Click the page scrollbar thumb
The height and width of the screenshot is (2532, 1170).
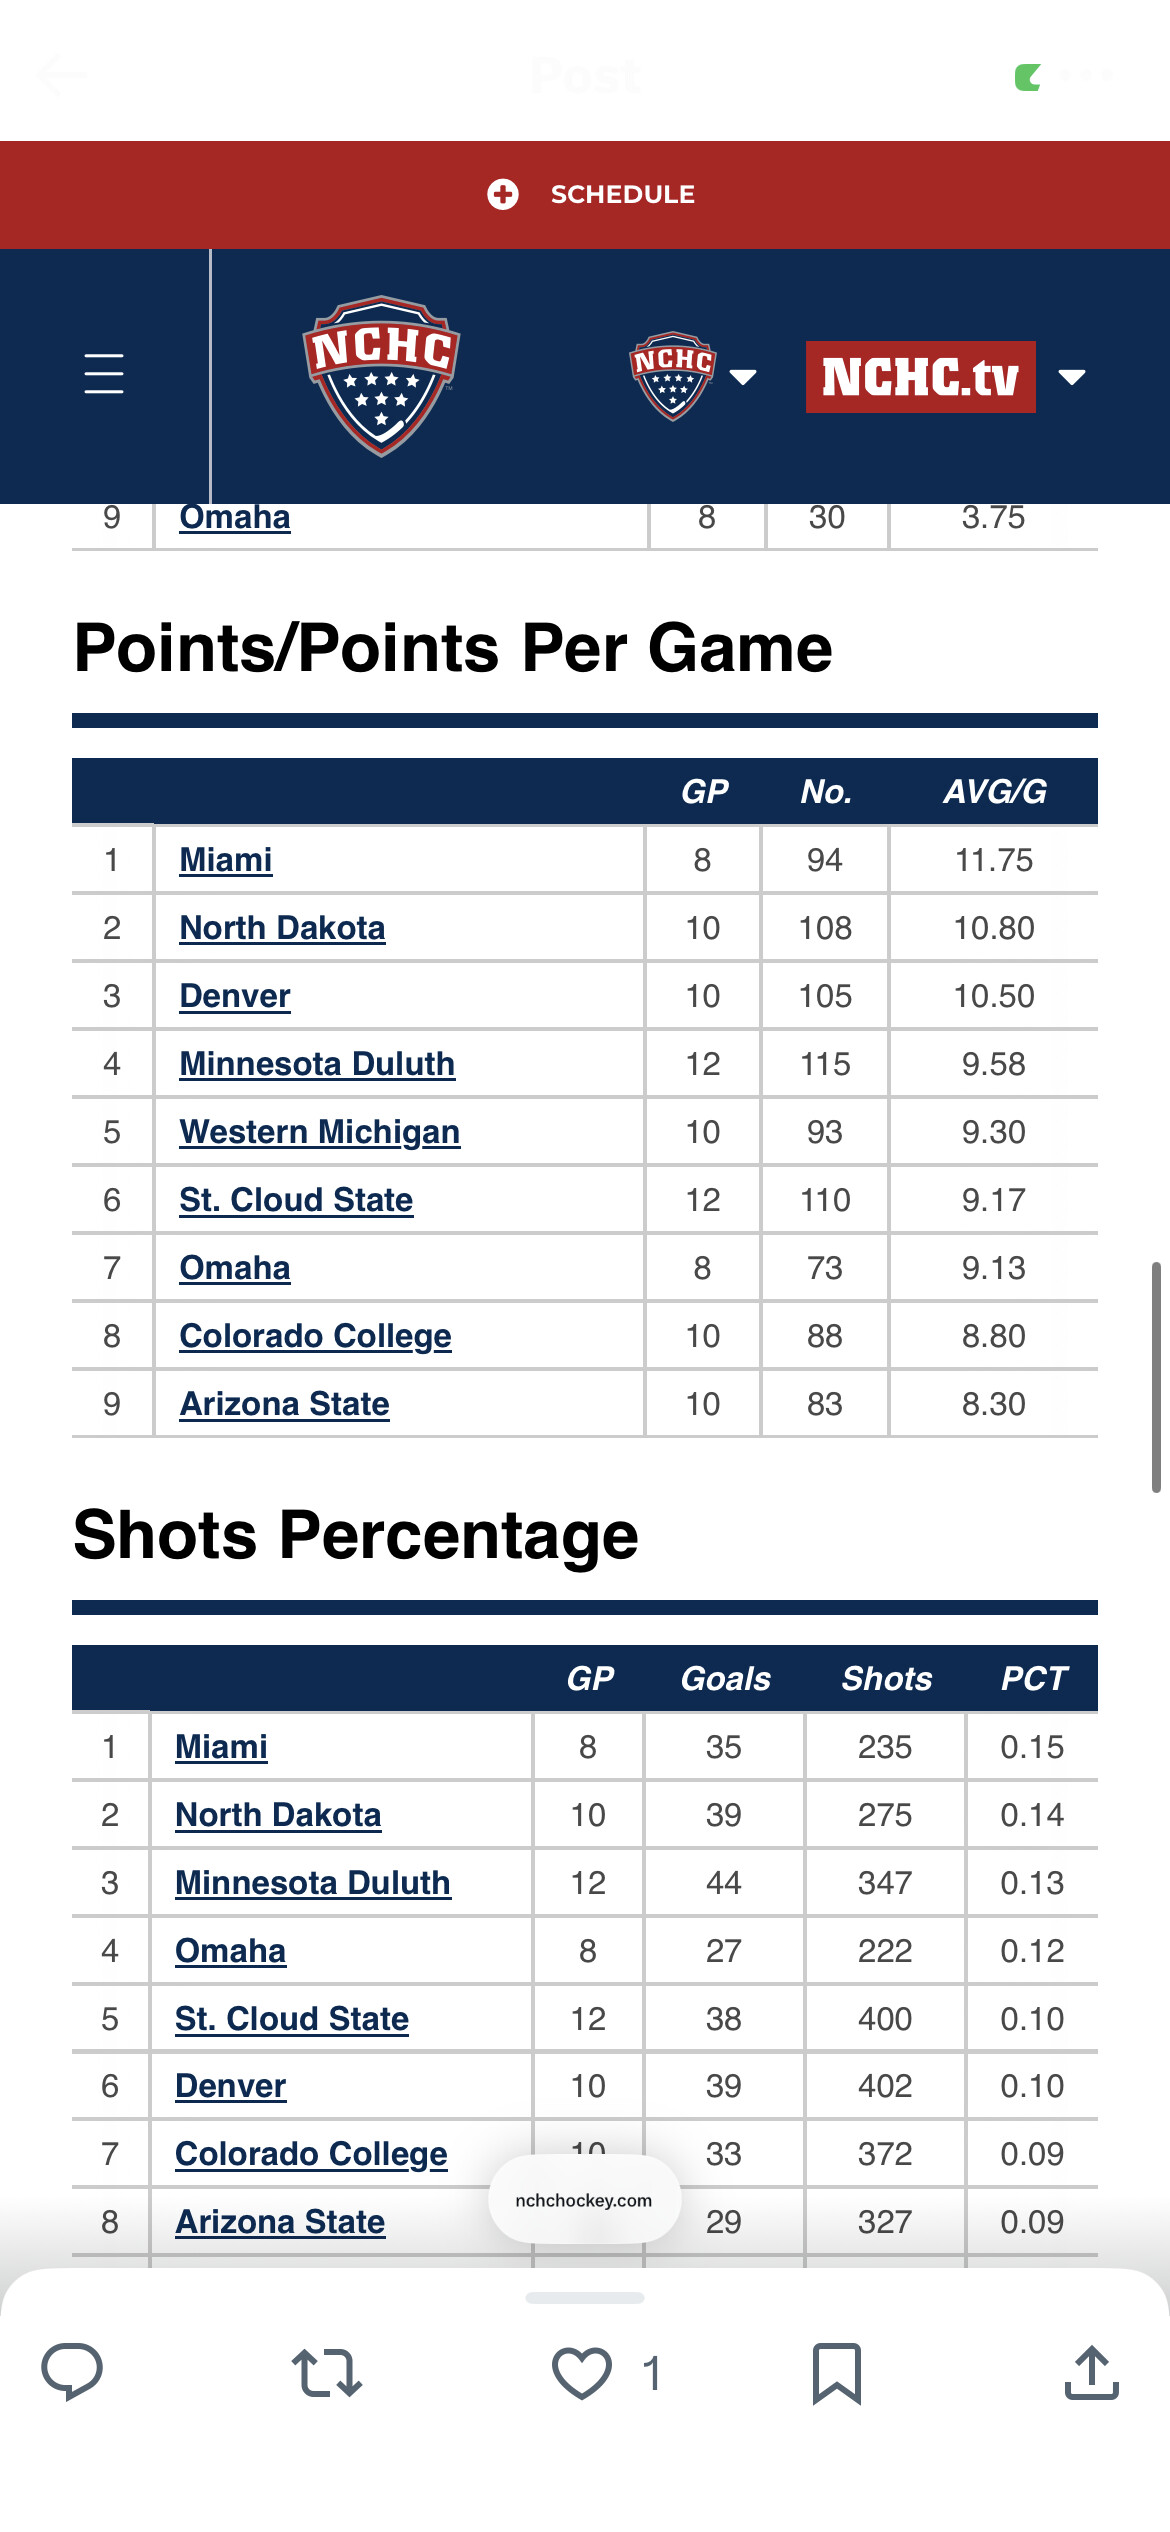(x=1155, y=1376)
